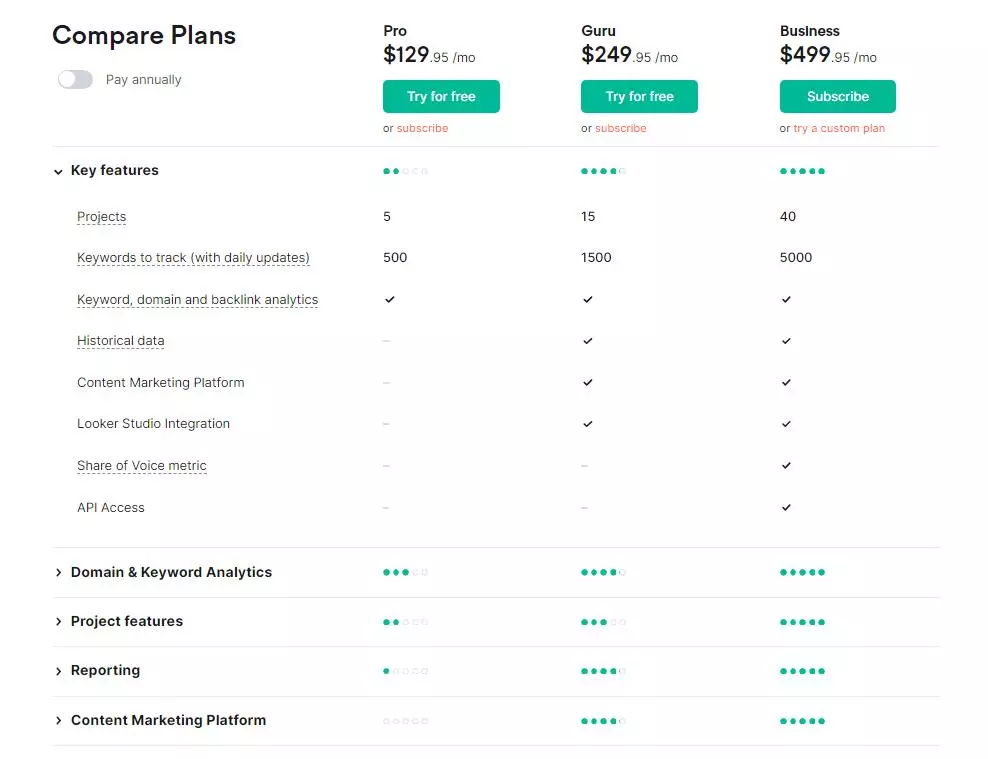Viewport: 988px width, 759px height.
Task: Toggle the Pay annually switch
Action: (75, 79)
